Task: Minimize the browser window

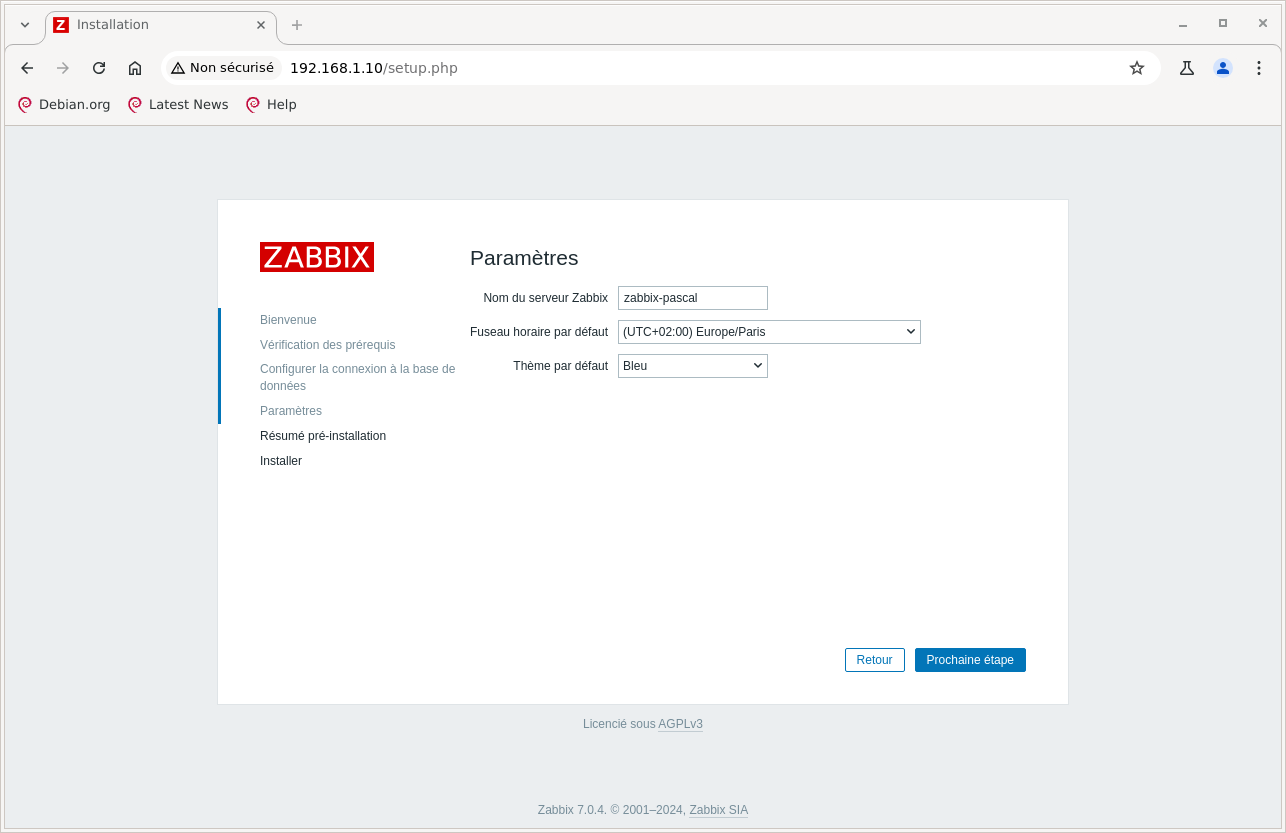Action: (x=1183, y=24)
